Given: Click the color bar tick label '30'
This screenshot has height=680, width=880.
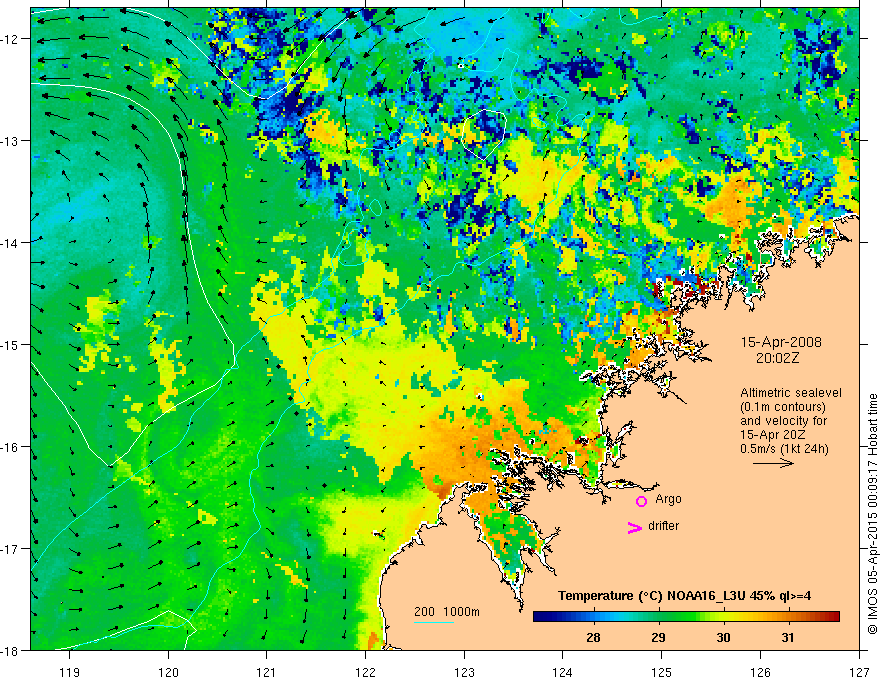Looking at the screenshot, I should point(723,637).
